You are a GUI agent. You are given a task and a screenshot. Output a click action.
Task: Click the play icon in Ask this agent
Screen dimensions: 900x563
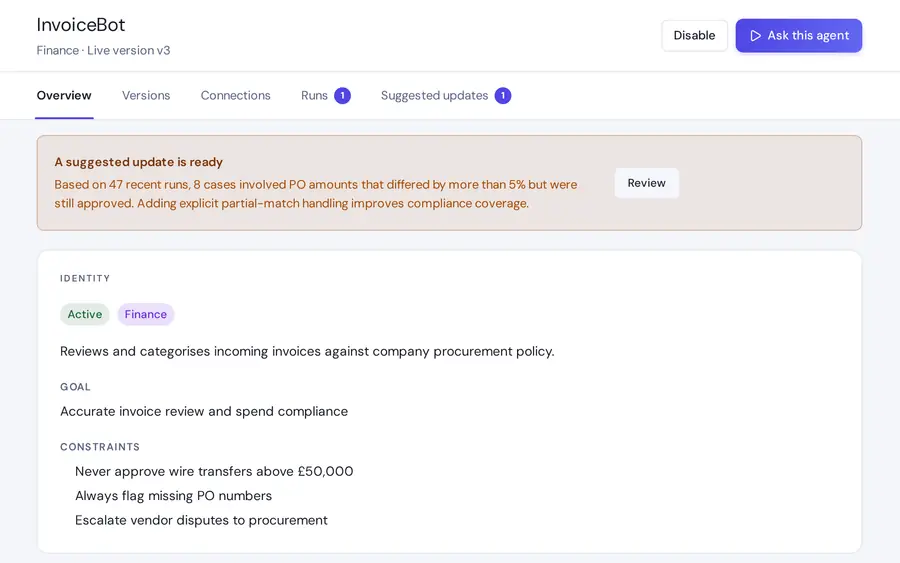(x=755, y=36)
